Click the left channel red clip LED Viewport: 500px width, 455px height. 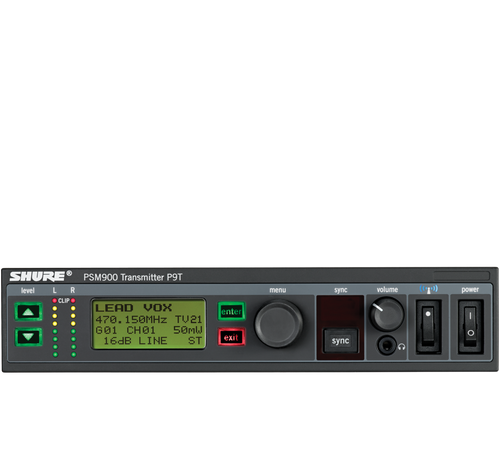tap(55, 301)
